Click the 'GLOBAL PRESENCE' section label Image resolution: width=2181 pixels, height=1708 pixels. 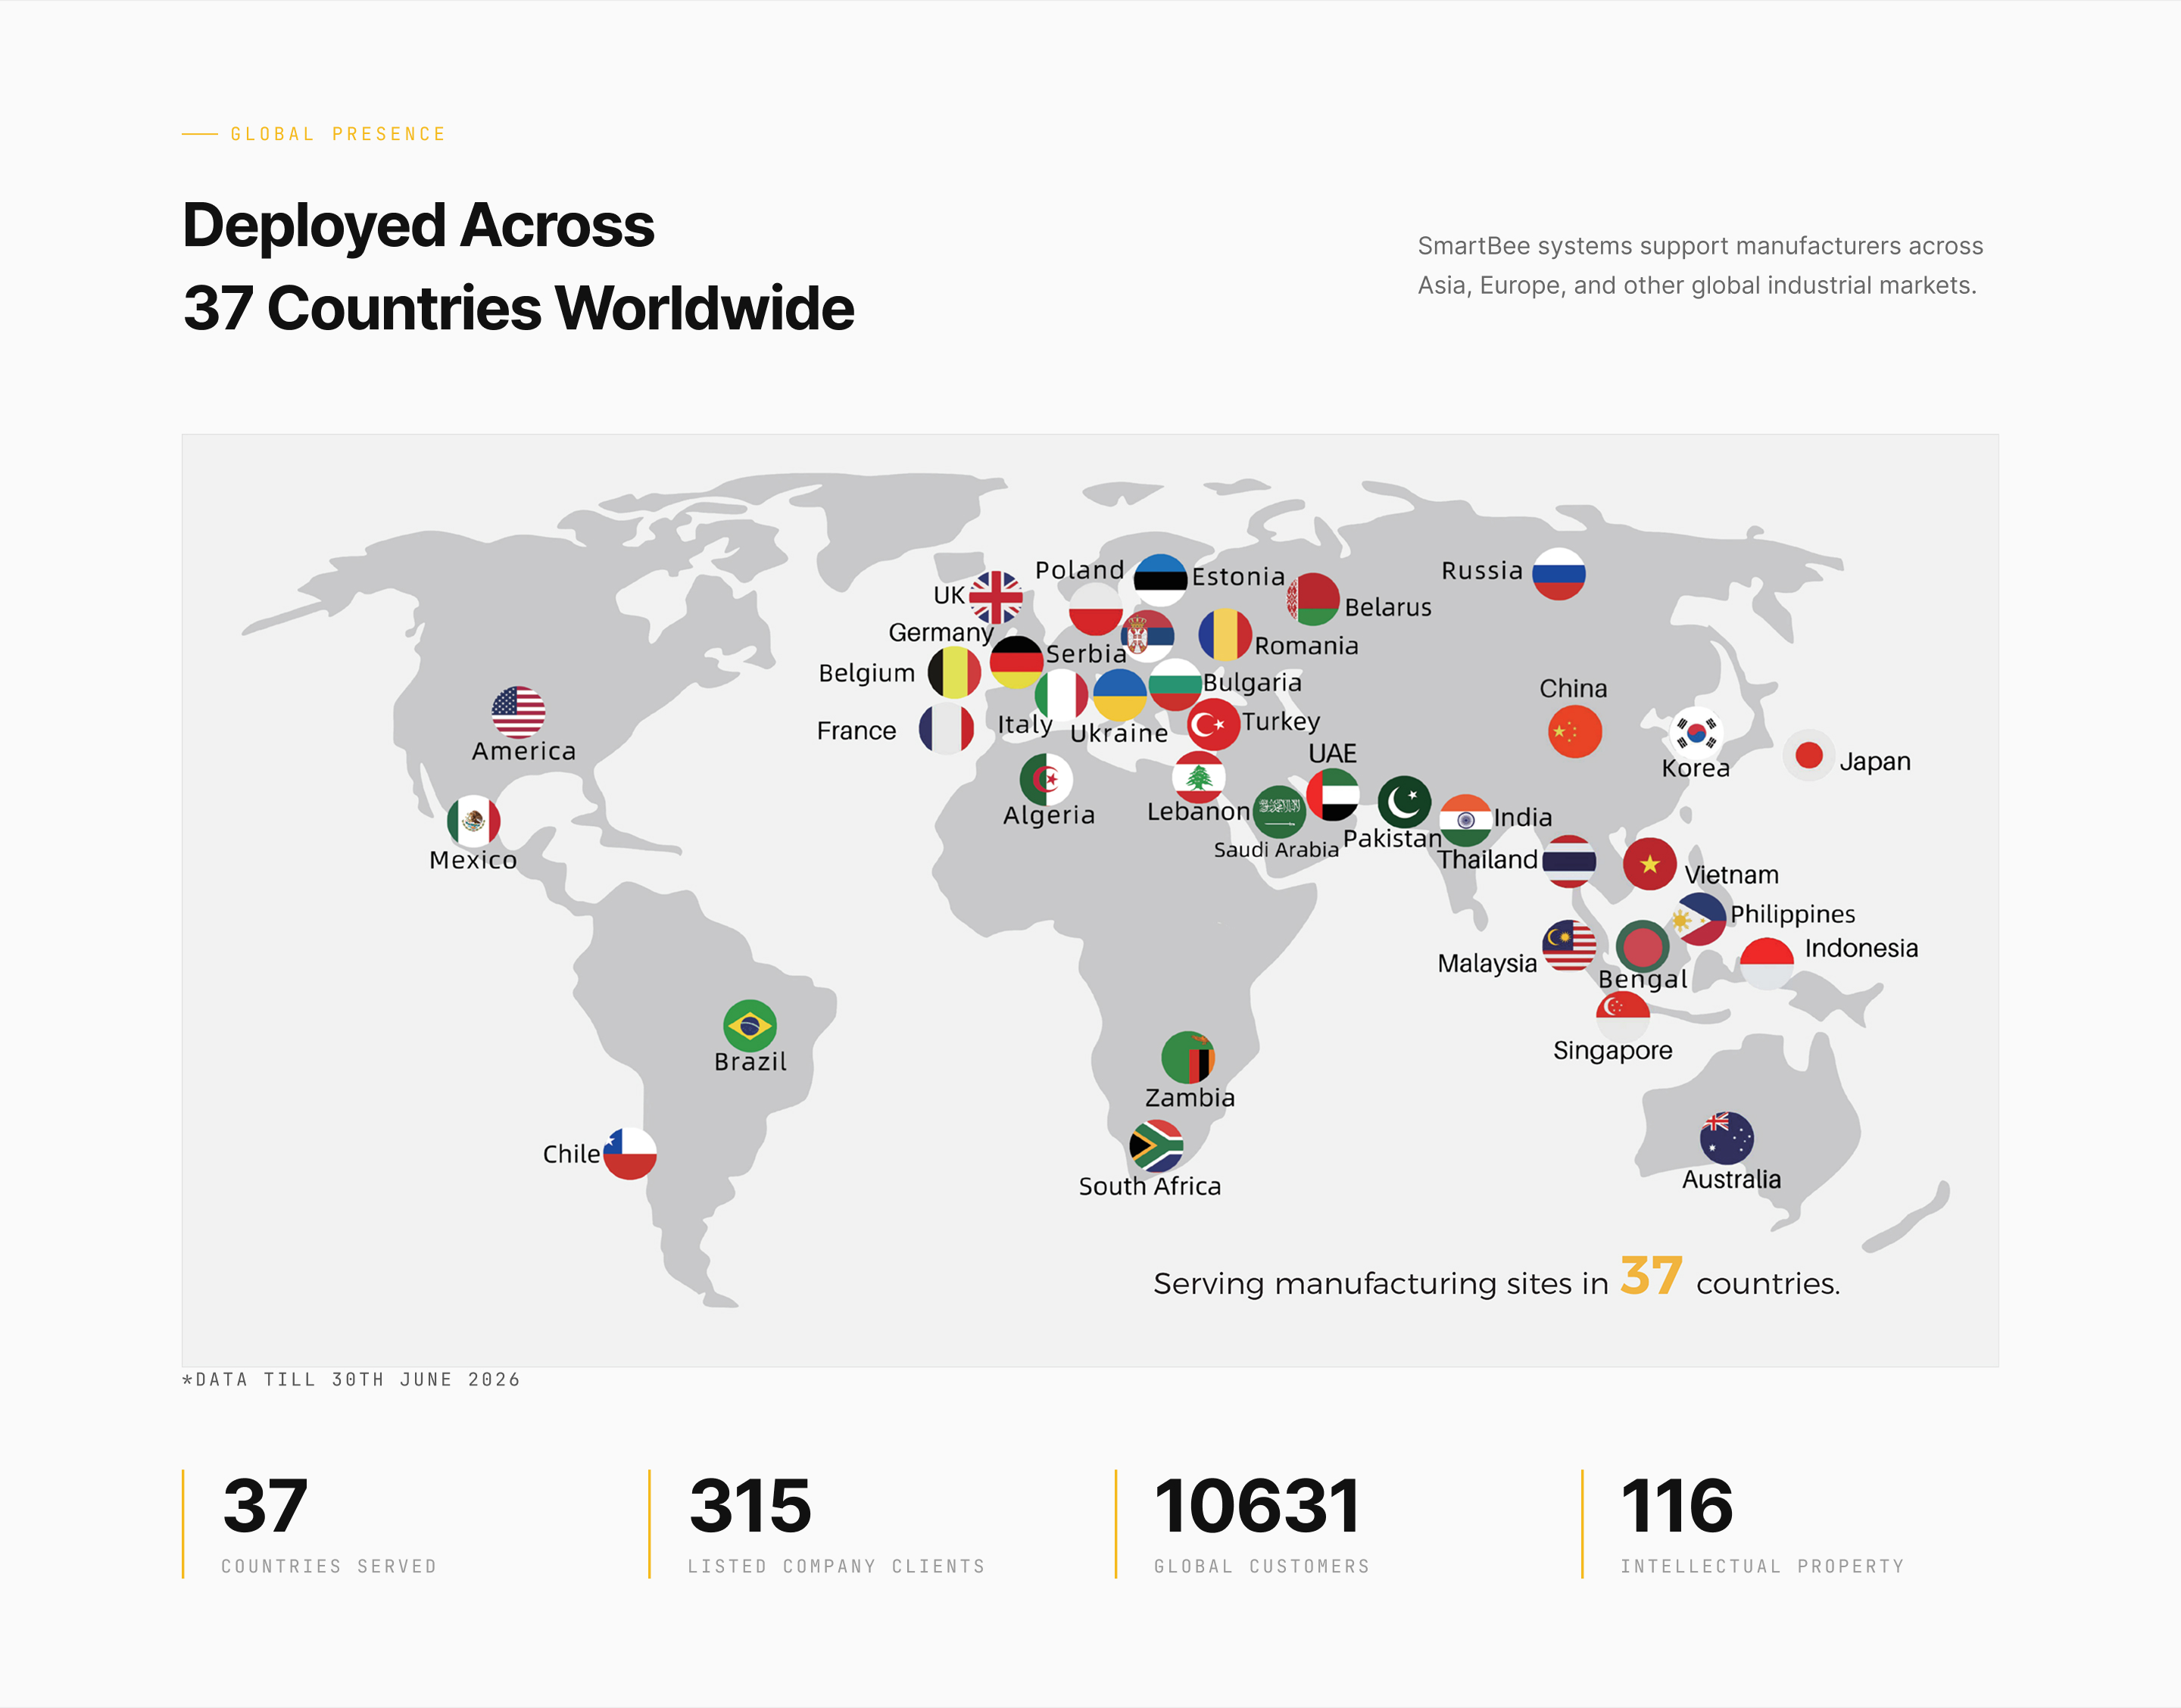[338, 134]
